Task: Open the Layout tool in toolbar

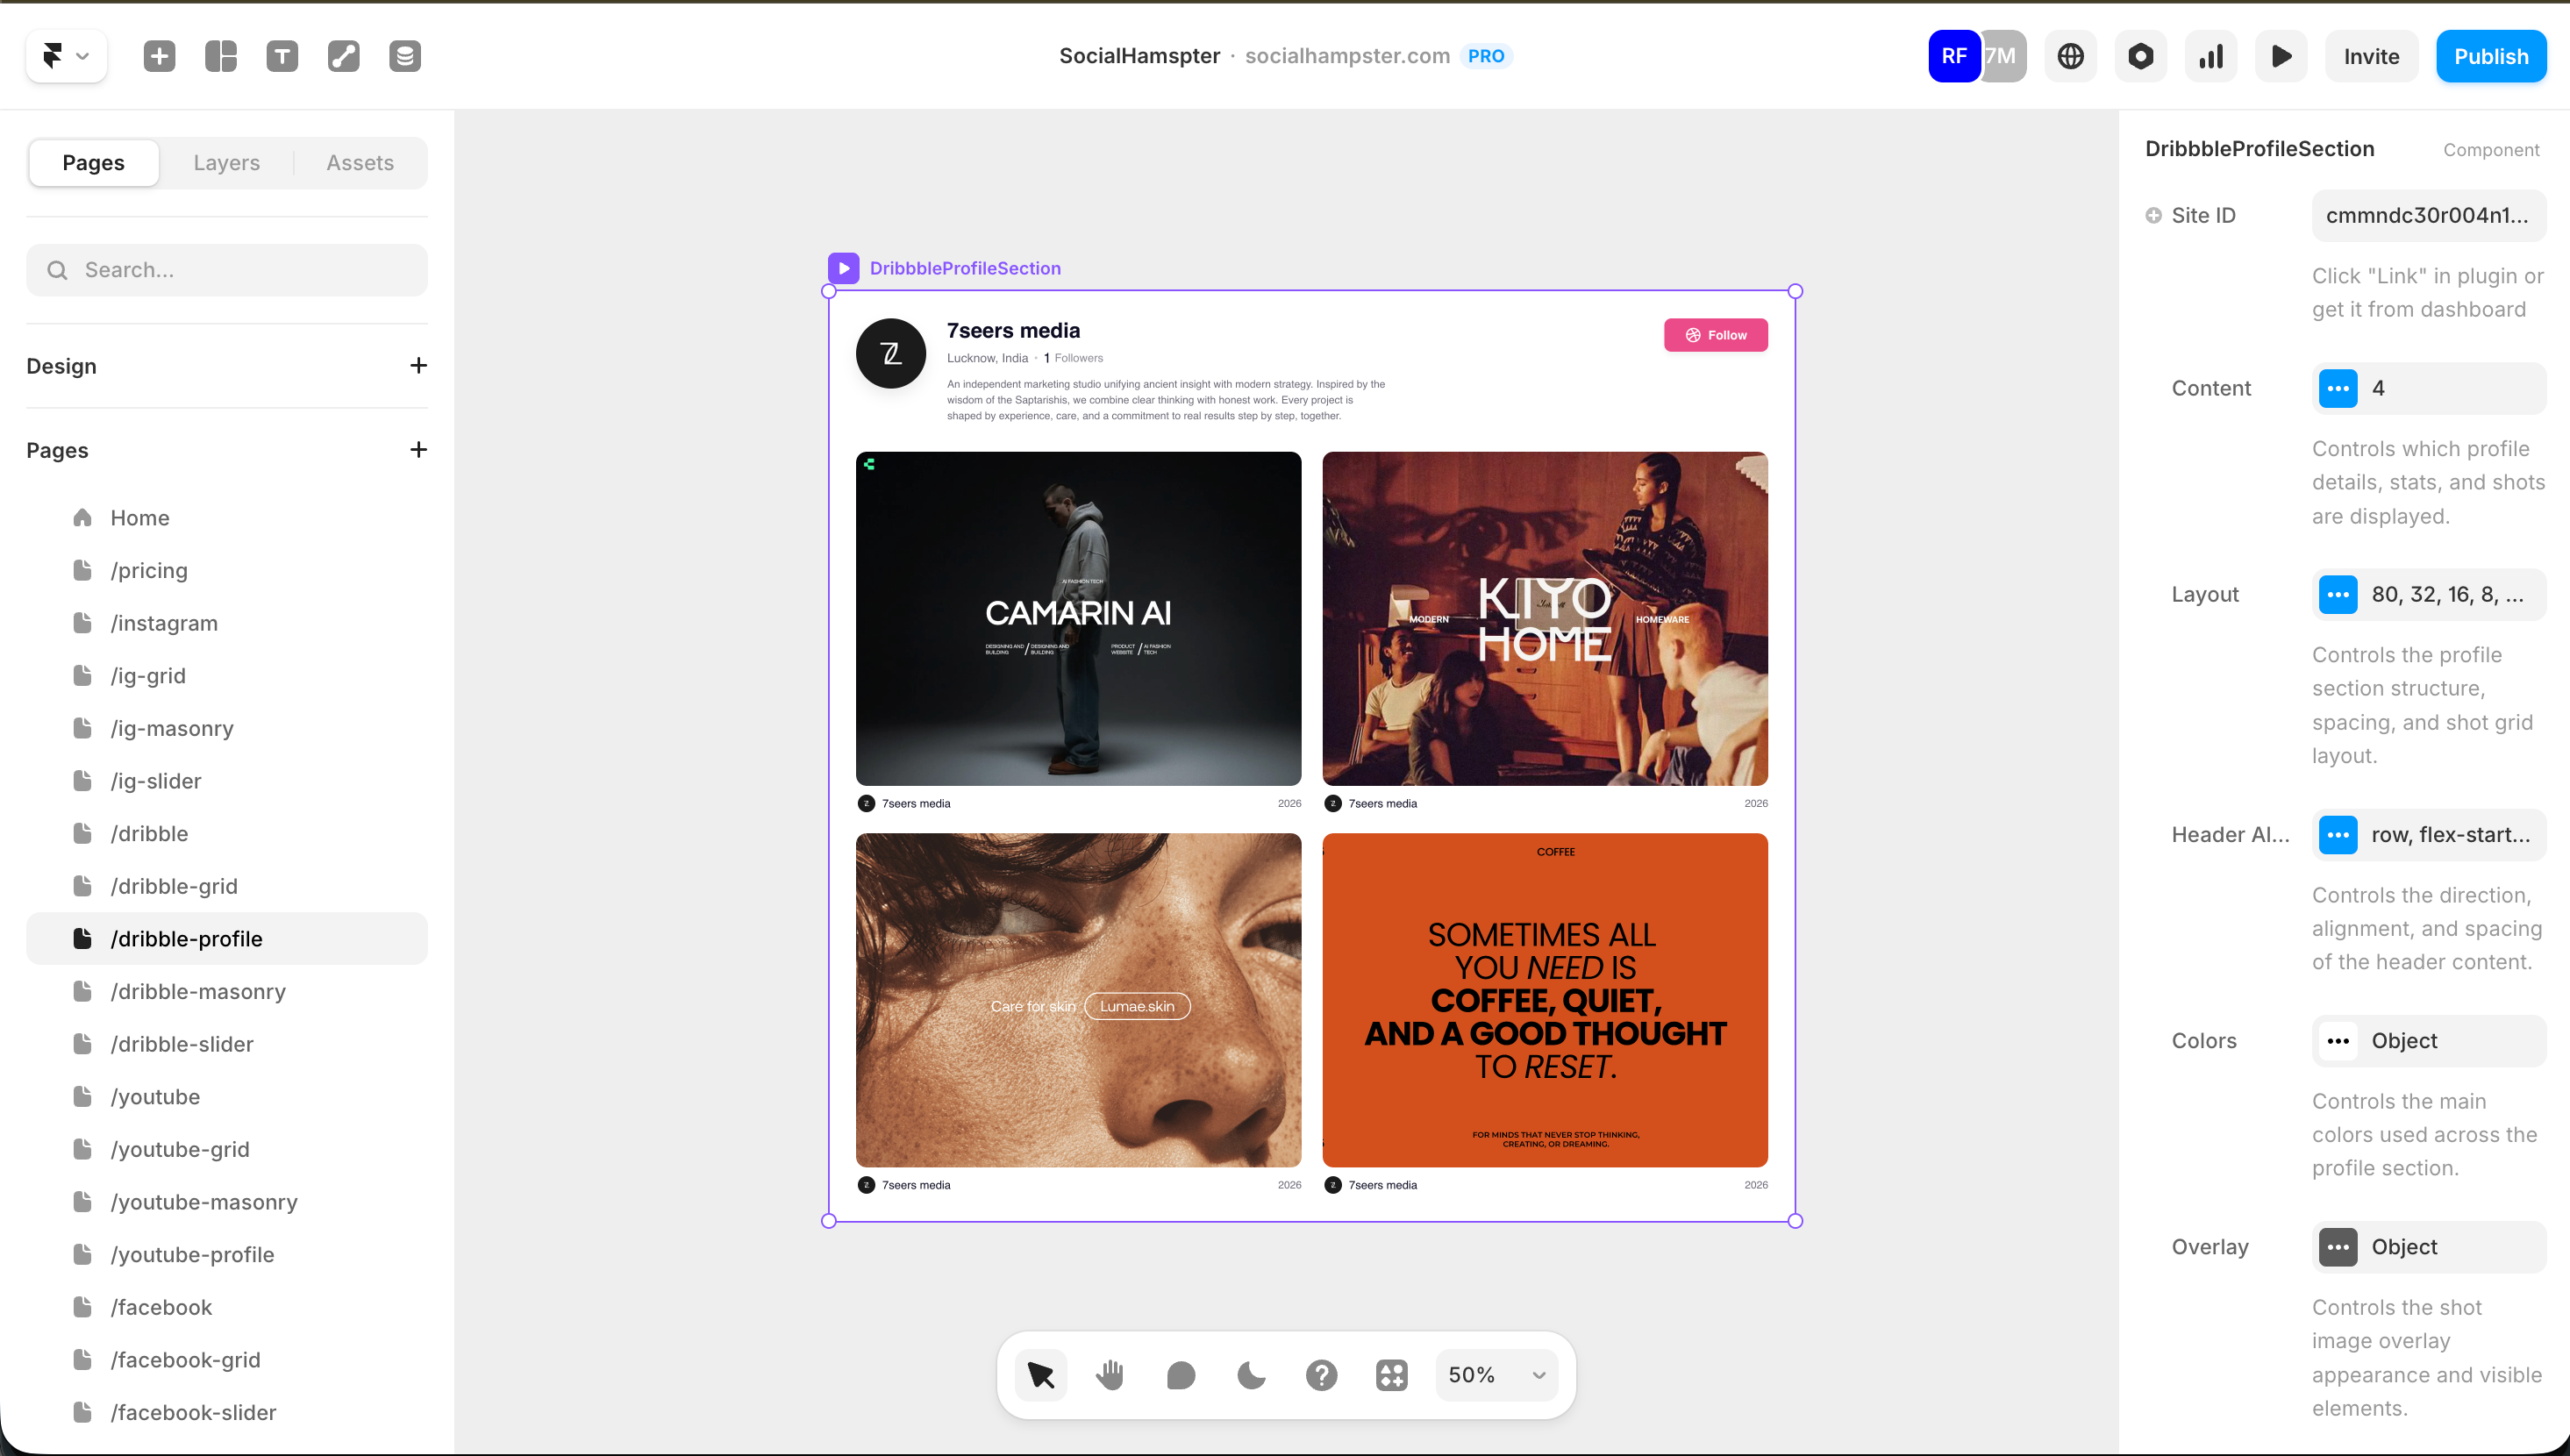Action: coord(221,56)
